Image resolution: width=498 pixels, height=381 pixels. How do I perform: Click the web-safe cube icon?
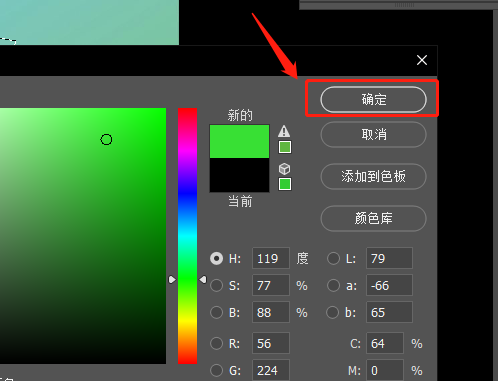point(284,169)
